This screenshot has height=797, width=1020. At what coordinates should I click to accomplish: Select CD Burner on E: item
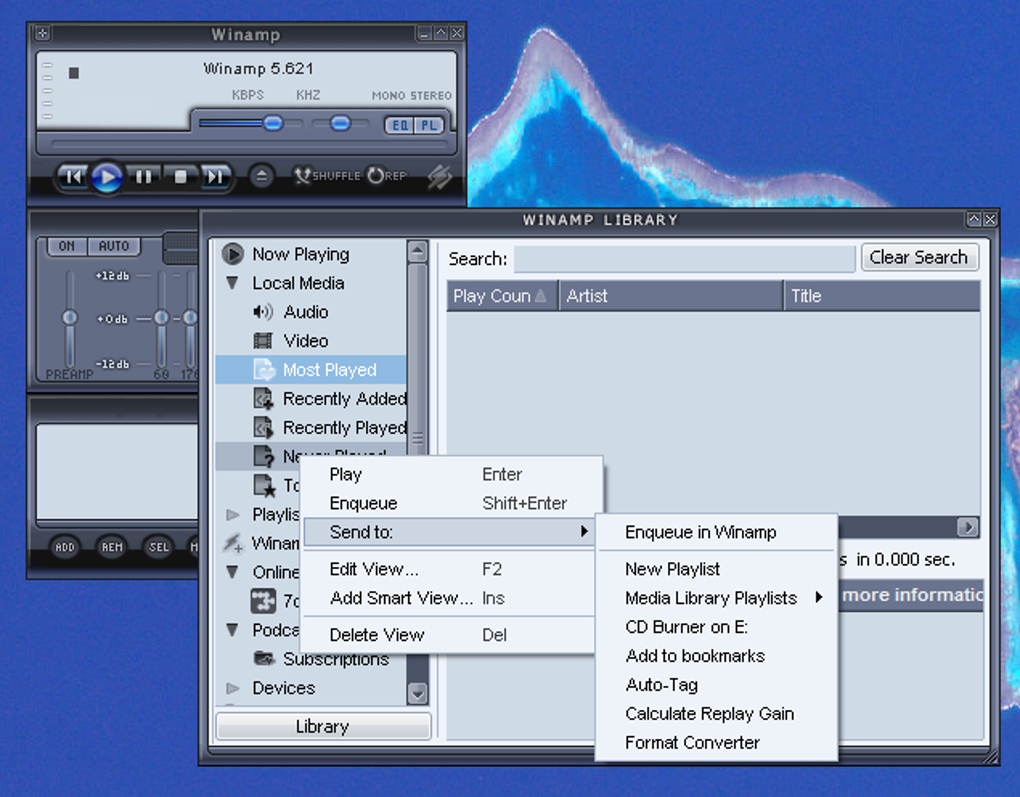[x=716, y=627]
